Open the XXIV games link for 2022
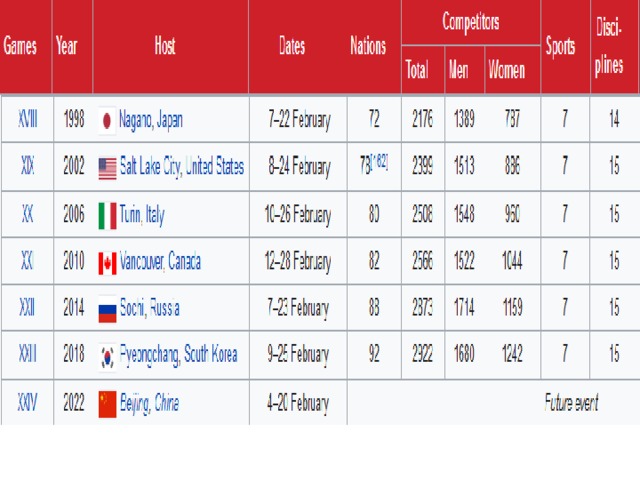Screen dimensions: 640x480 tap(27, 402)
